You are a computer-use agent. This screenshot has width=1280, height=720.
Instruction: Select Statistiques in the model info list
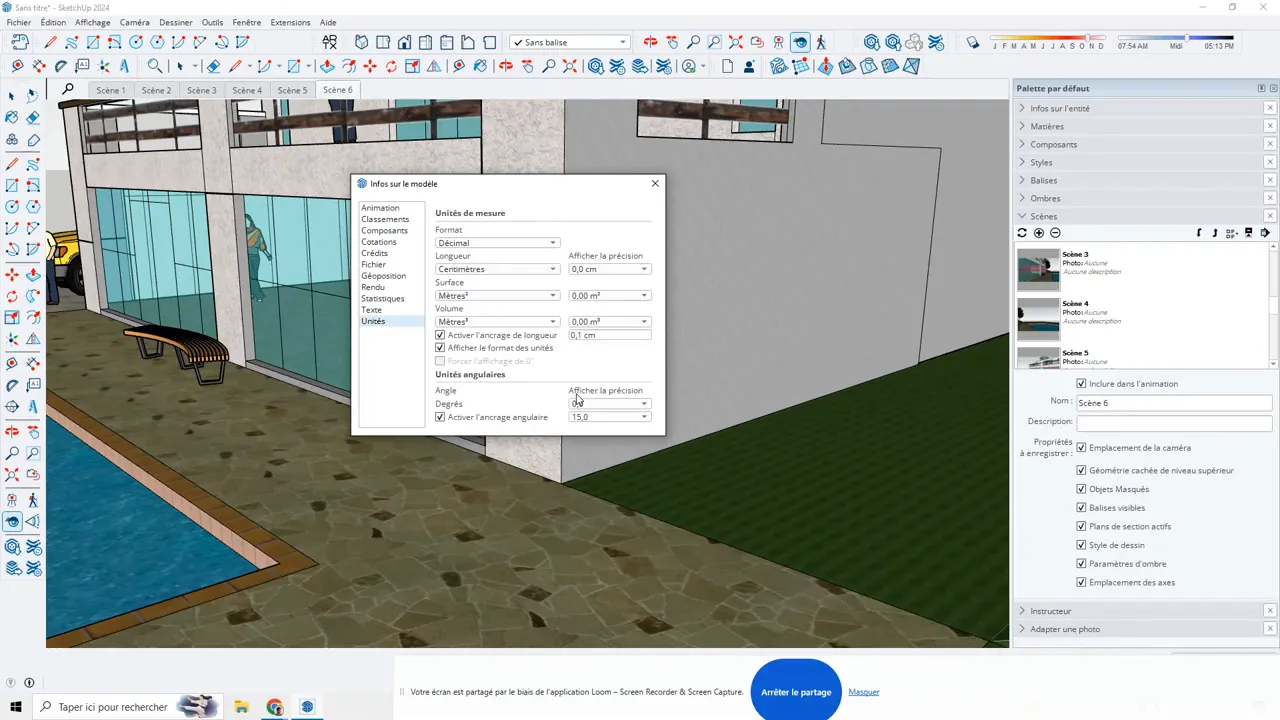click(x=383, y=298)
